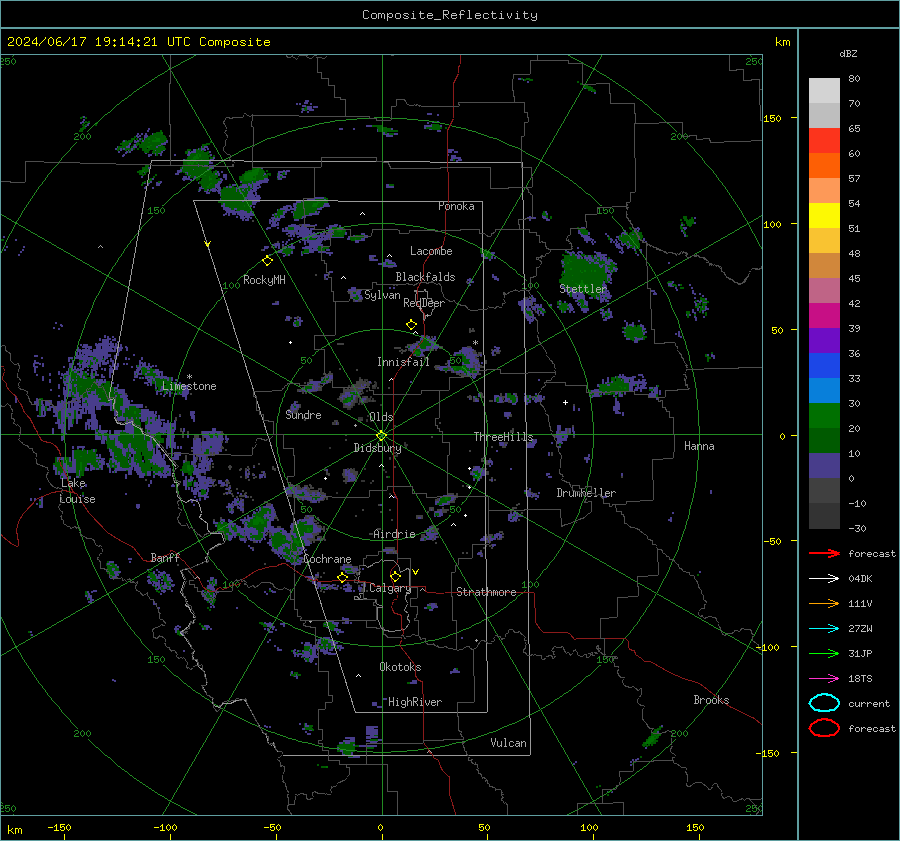Screen dimensions: 900x841
Task: Click the yellow diamond marker above Calgary
Action: (395, 576)
